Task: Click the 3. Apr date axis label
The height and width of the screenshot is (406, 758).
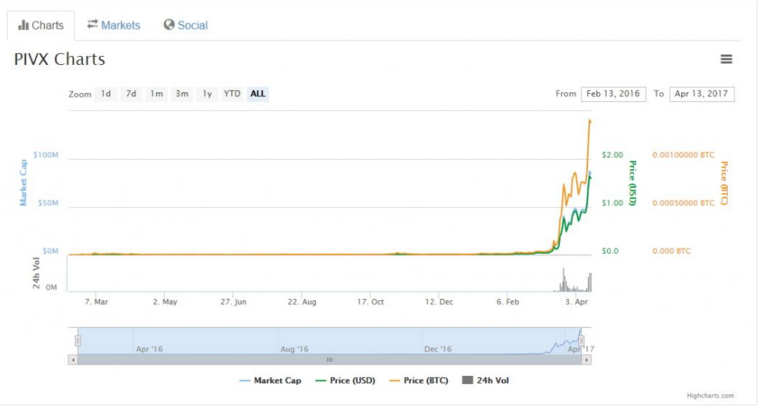Action: tap(577, 302)
